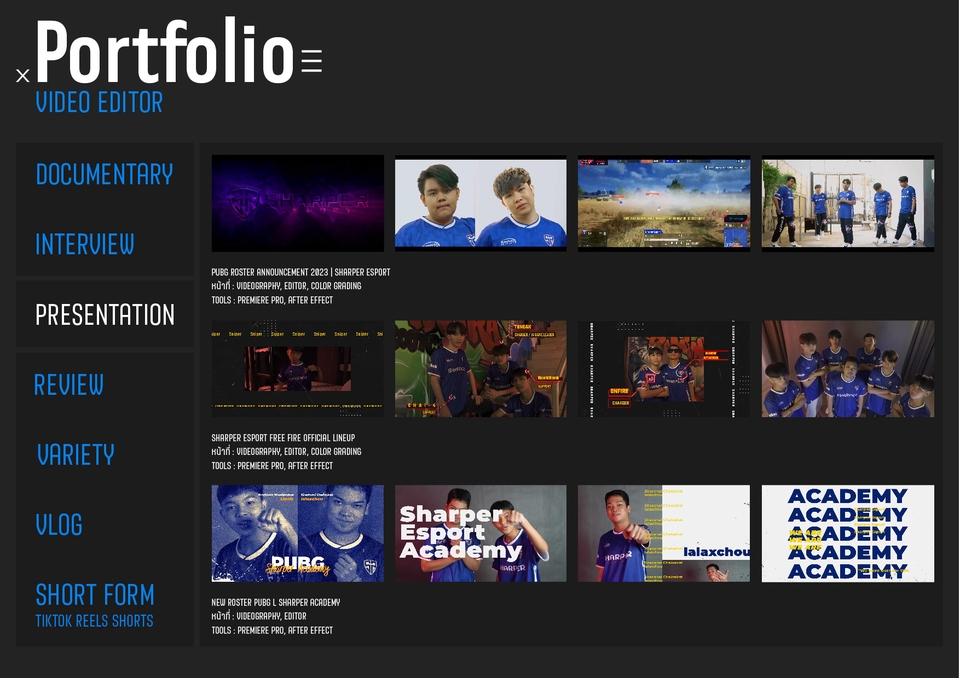Viewport: 960px width, 678px height.
Task: Open the Variety category
Action: (76, 454)
